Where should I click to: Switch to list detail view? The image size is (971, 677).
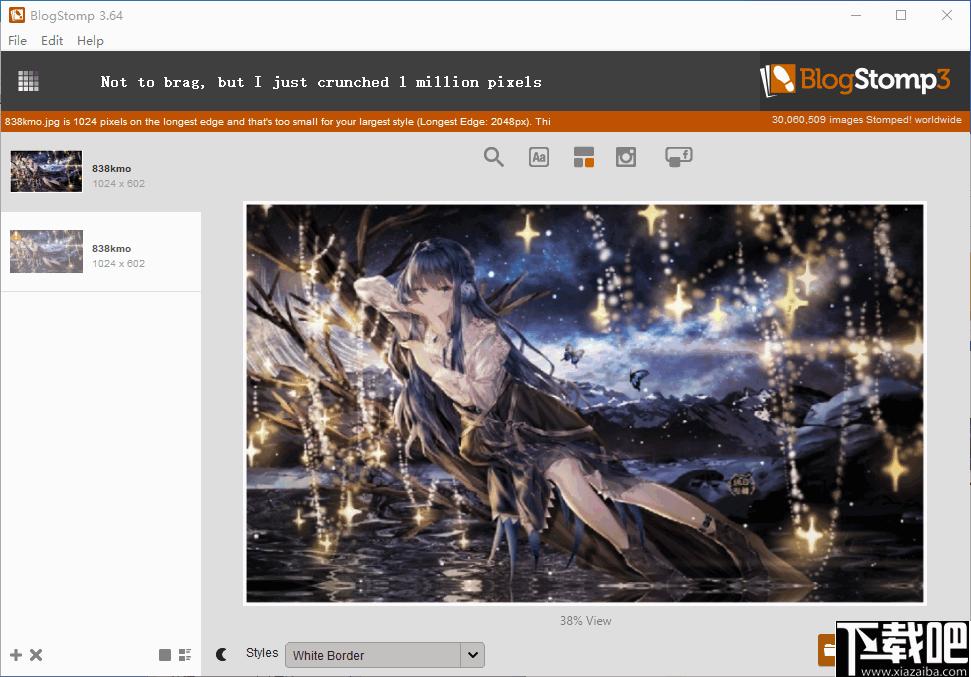tap(185, 655)
